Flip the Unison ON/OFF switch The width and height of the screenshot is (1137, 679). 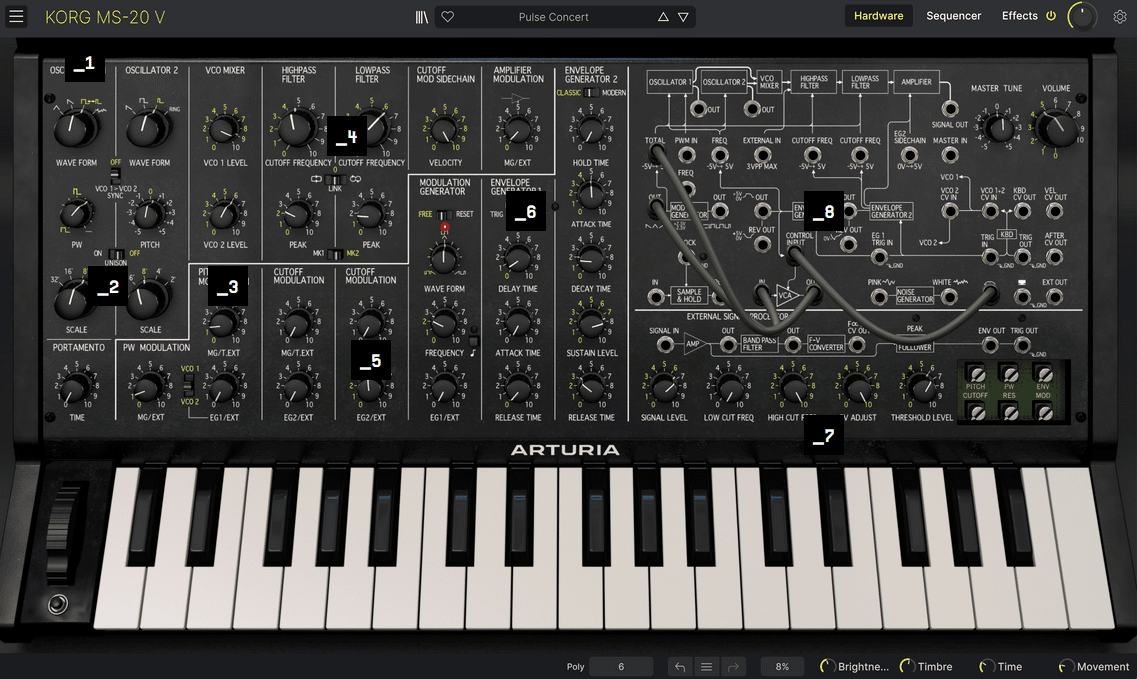[116, 253]
